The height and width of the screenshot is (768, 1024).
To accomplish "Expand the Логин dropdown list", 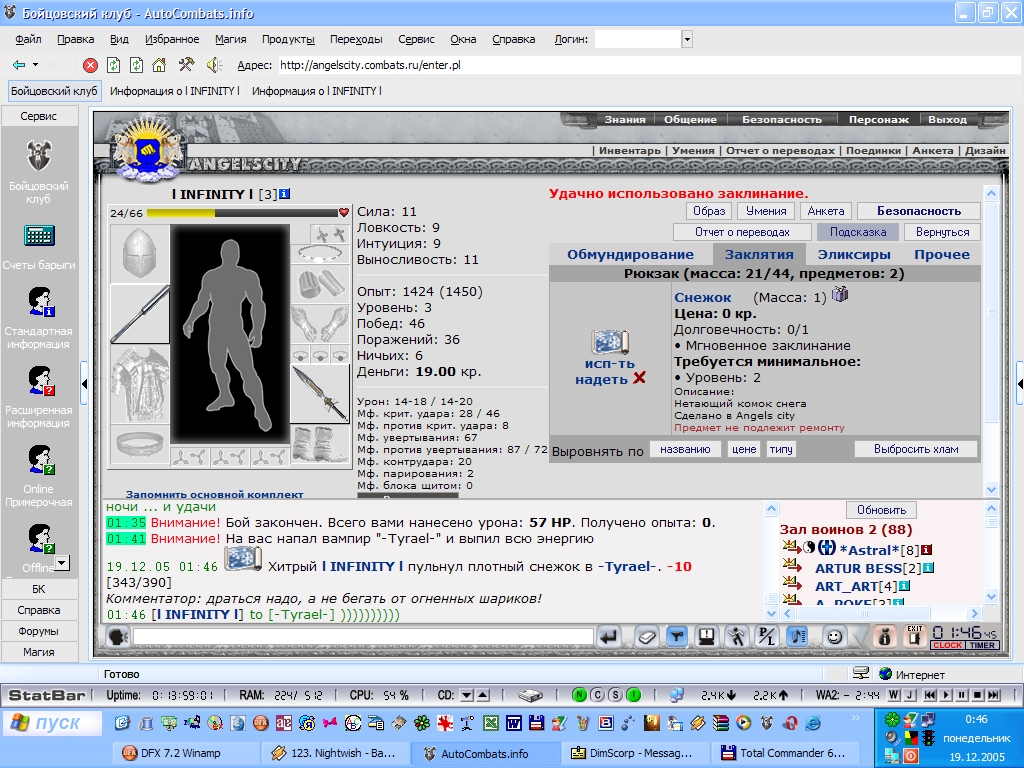I will [x=686, y=40].
